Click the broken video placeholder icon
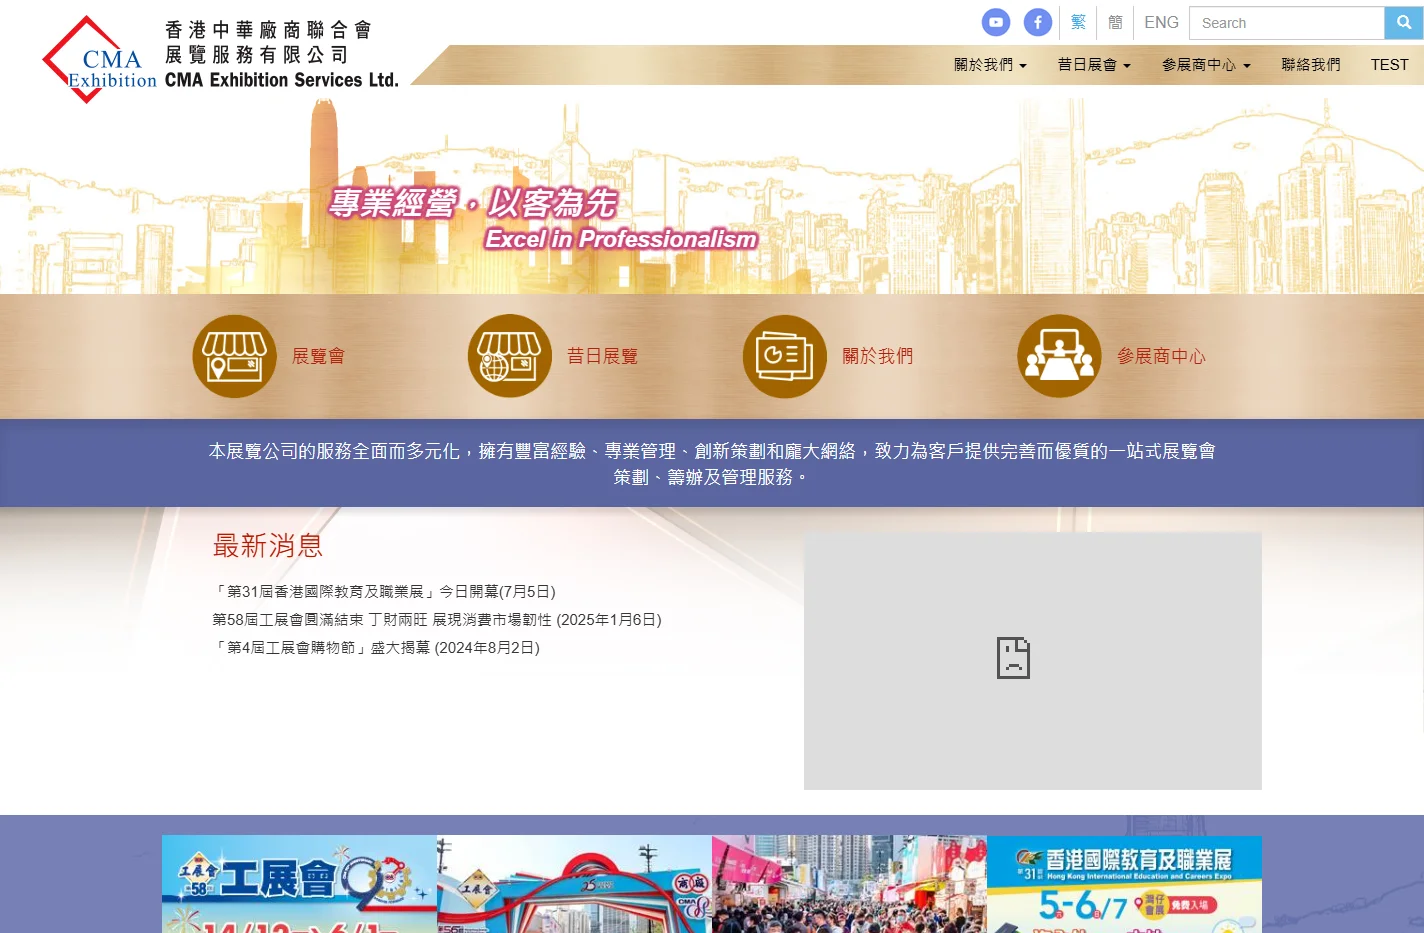The height and width of the screenshot is (933, 1424). coord(1013,658)
